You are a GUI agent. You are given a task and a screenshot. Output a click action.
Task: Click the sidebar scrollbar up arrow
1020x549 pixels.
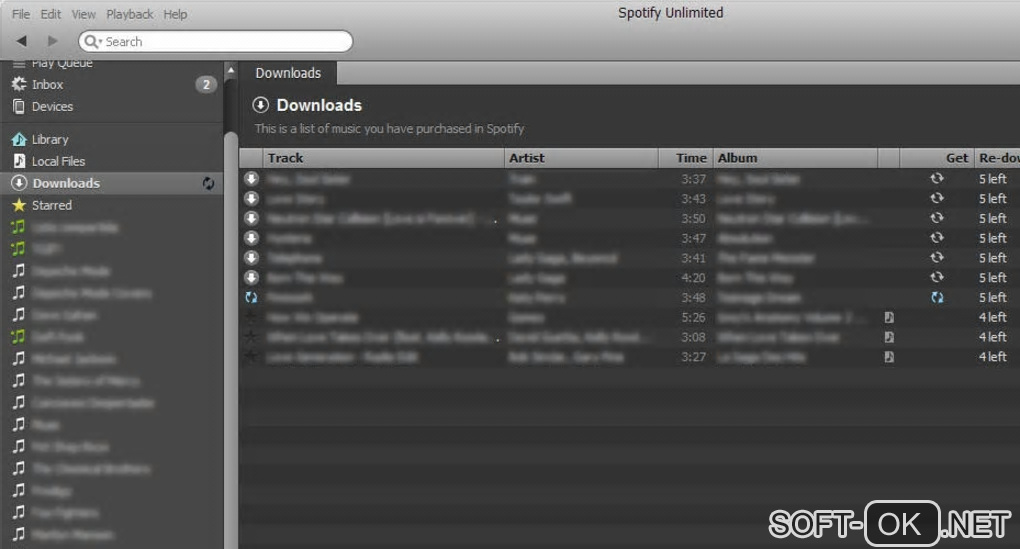click(x=230, y=70)
